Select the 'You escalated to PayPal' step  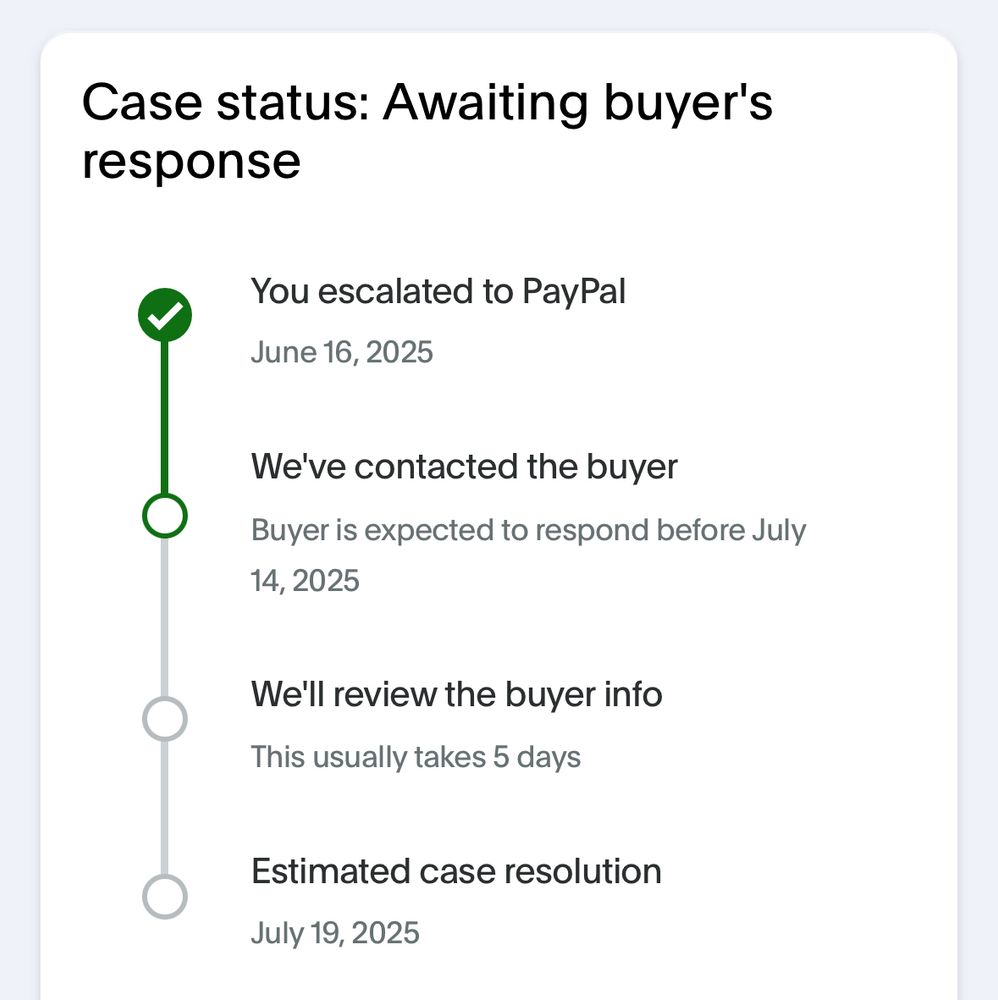(x=438, y=291)
